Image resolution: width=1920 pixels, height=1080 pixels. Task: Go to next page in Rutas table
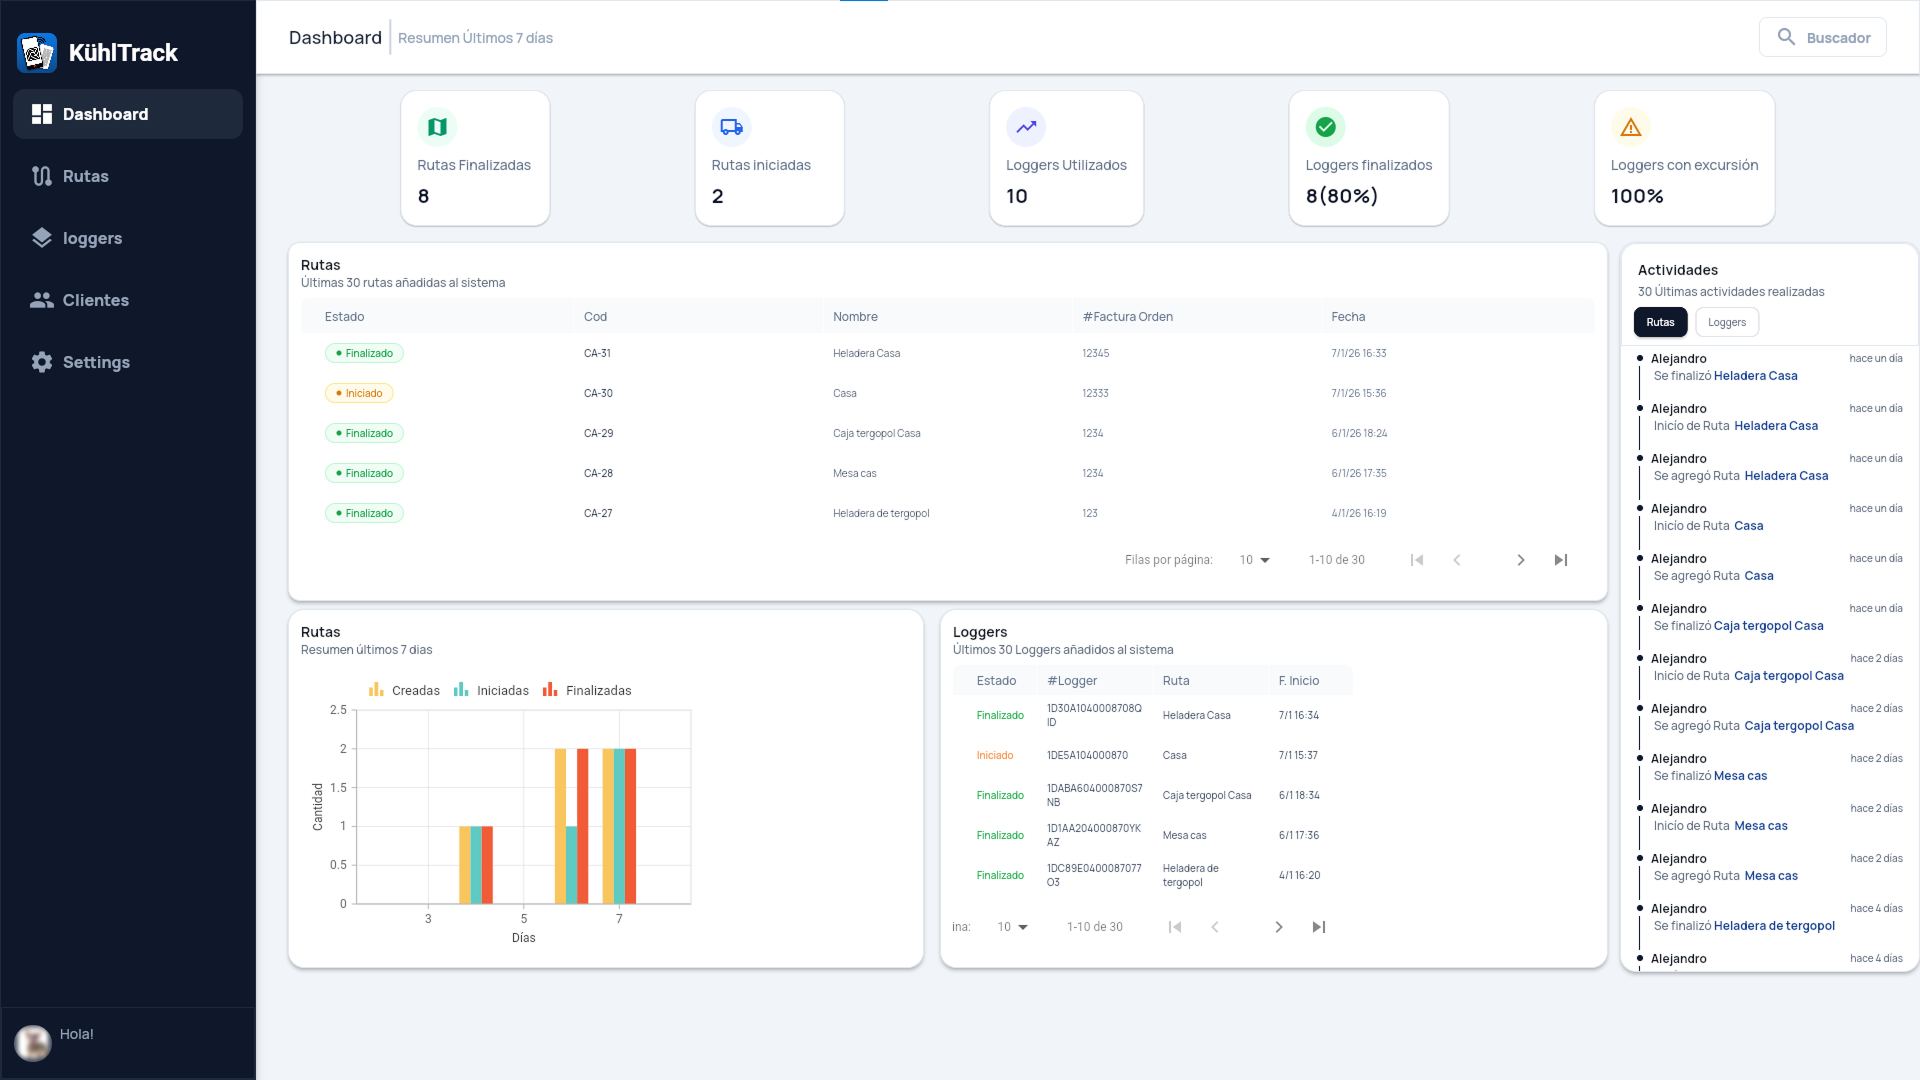coord(1521,560)
